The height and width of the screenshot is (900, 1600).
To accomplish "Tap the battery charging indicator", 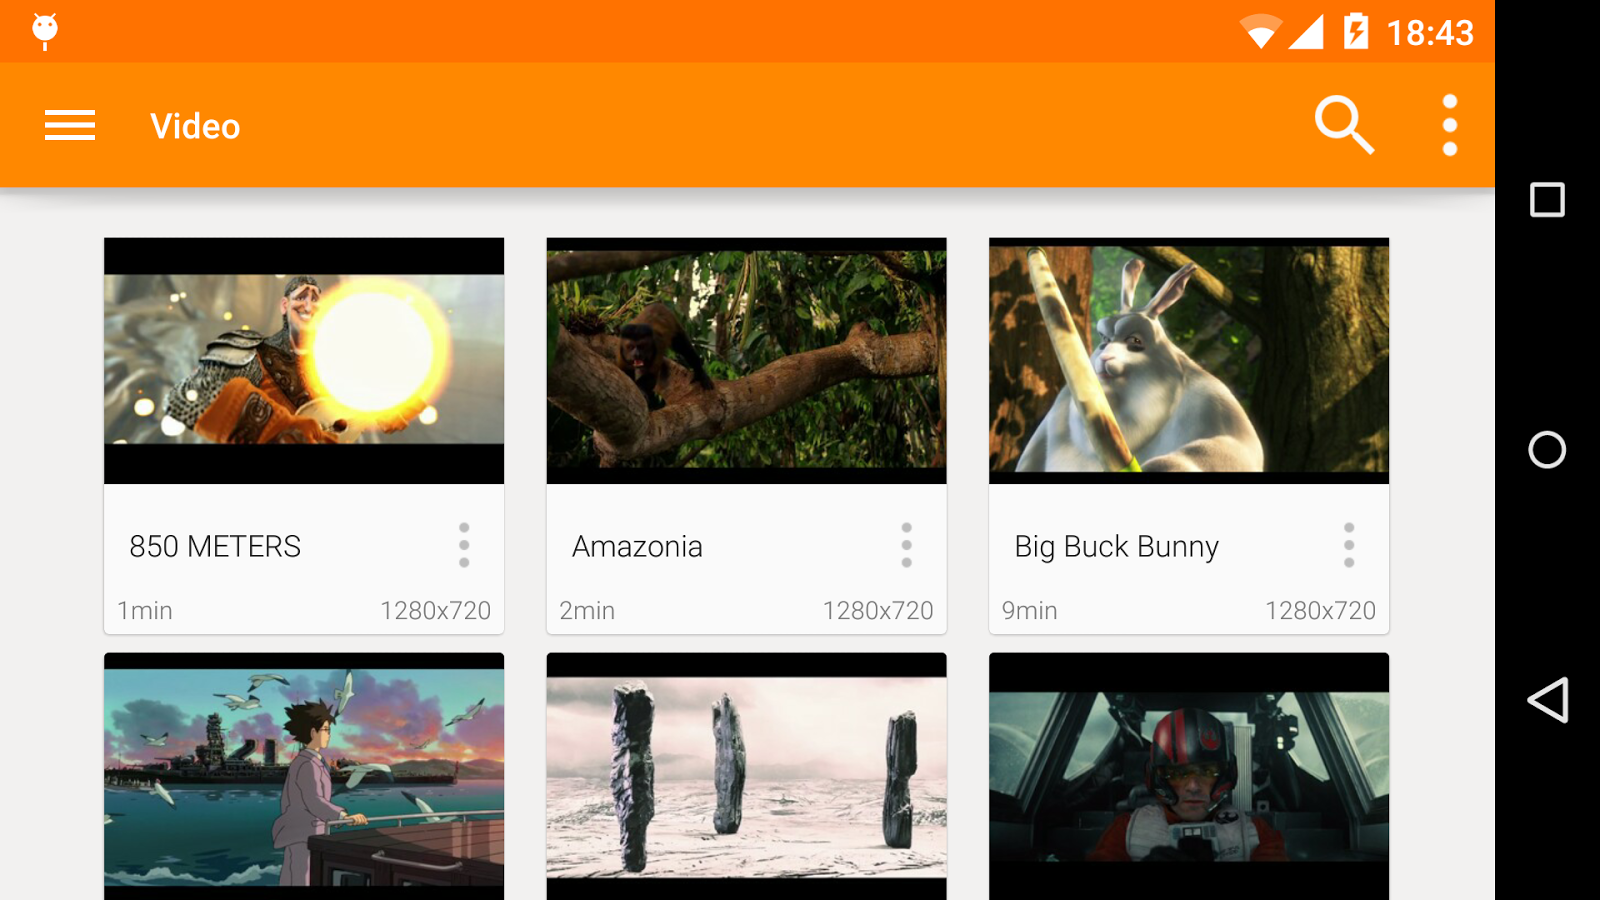I will 1355,30.
